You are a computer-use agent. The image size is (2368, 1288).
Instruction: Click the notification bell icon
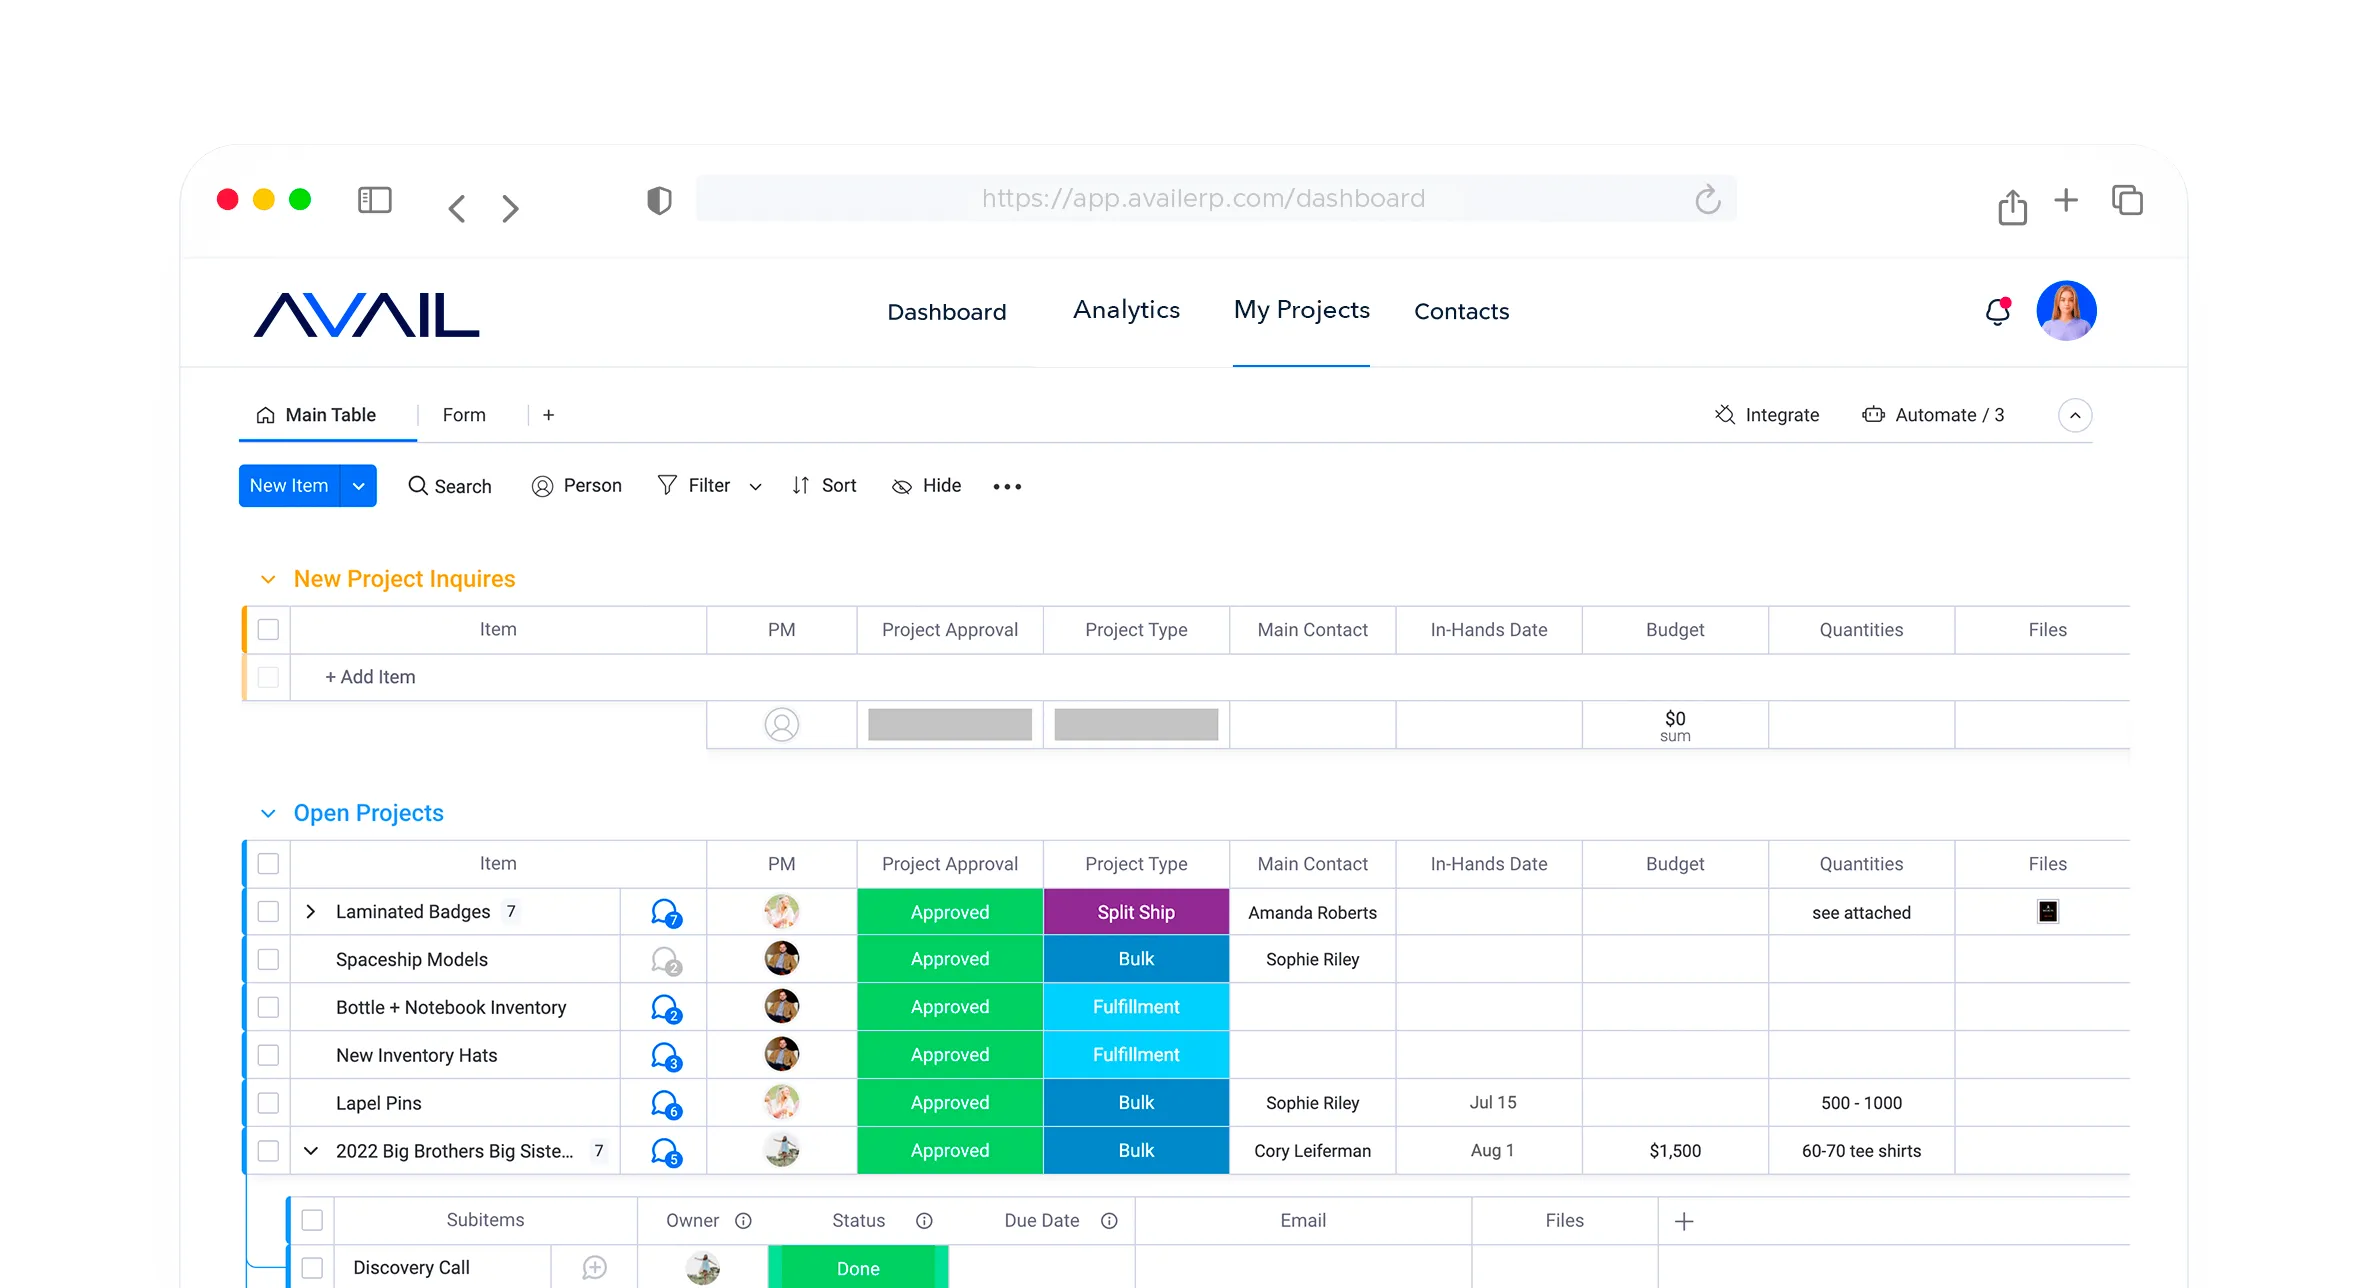click(1997, 312)
